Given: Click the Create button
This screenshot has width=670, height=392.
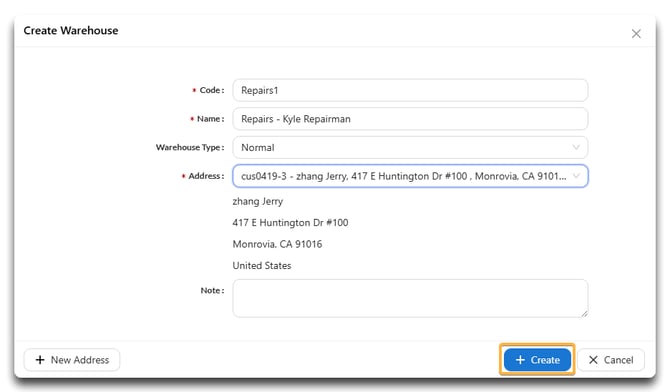Looking at the screenshot, I should [x=537, y=360].
